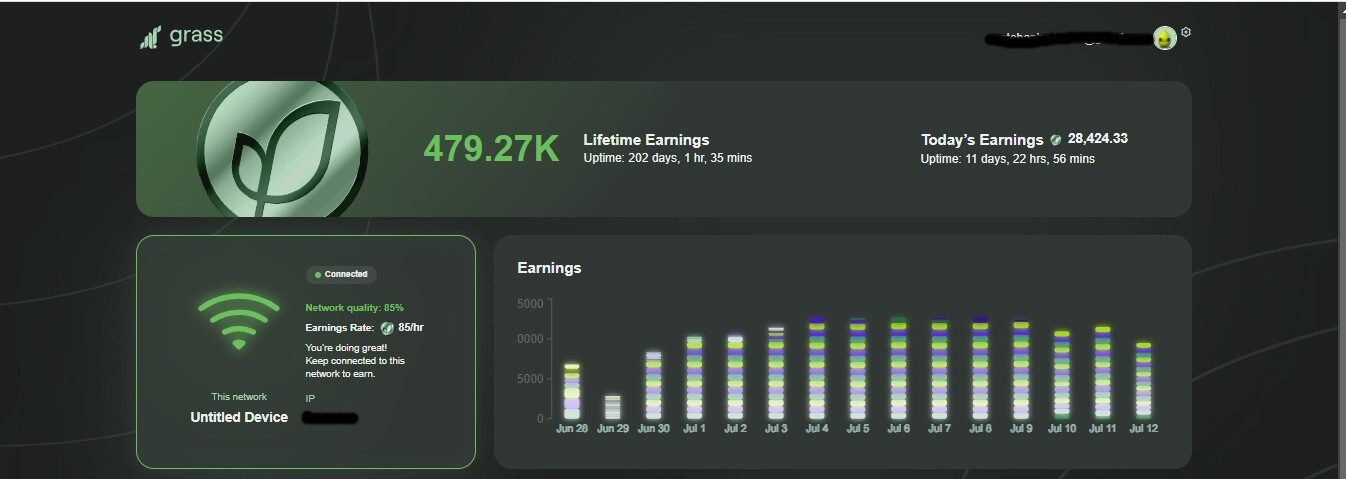Open the settings gear icon
The width and height of the screenshot is (1346, 479).
(1186, 32)
